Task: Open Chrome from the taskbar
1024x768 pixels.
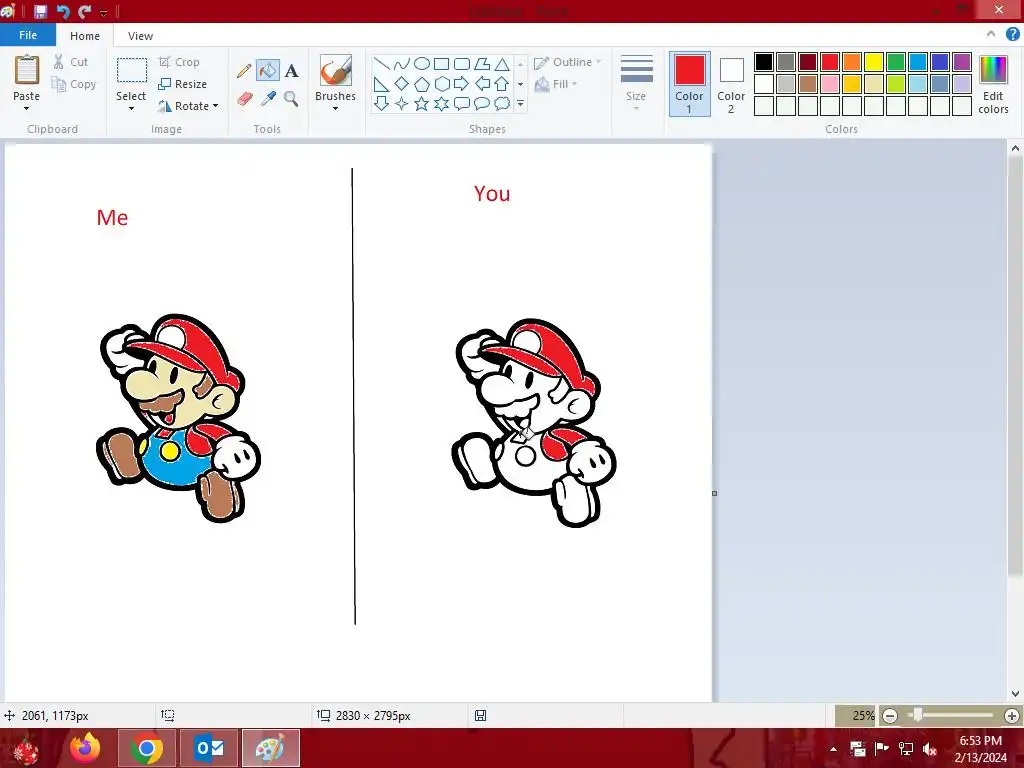Action: (147, 748)
